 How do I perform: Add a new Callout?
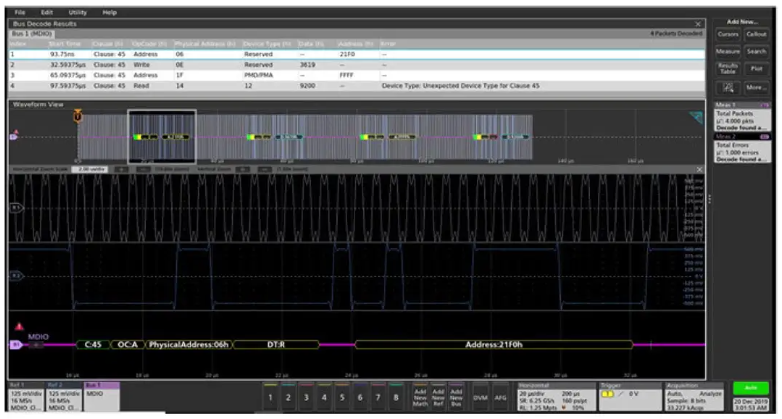(756, 34)
